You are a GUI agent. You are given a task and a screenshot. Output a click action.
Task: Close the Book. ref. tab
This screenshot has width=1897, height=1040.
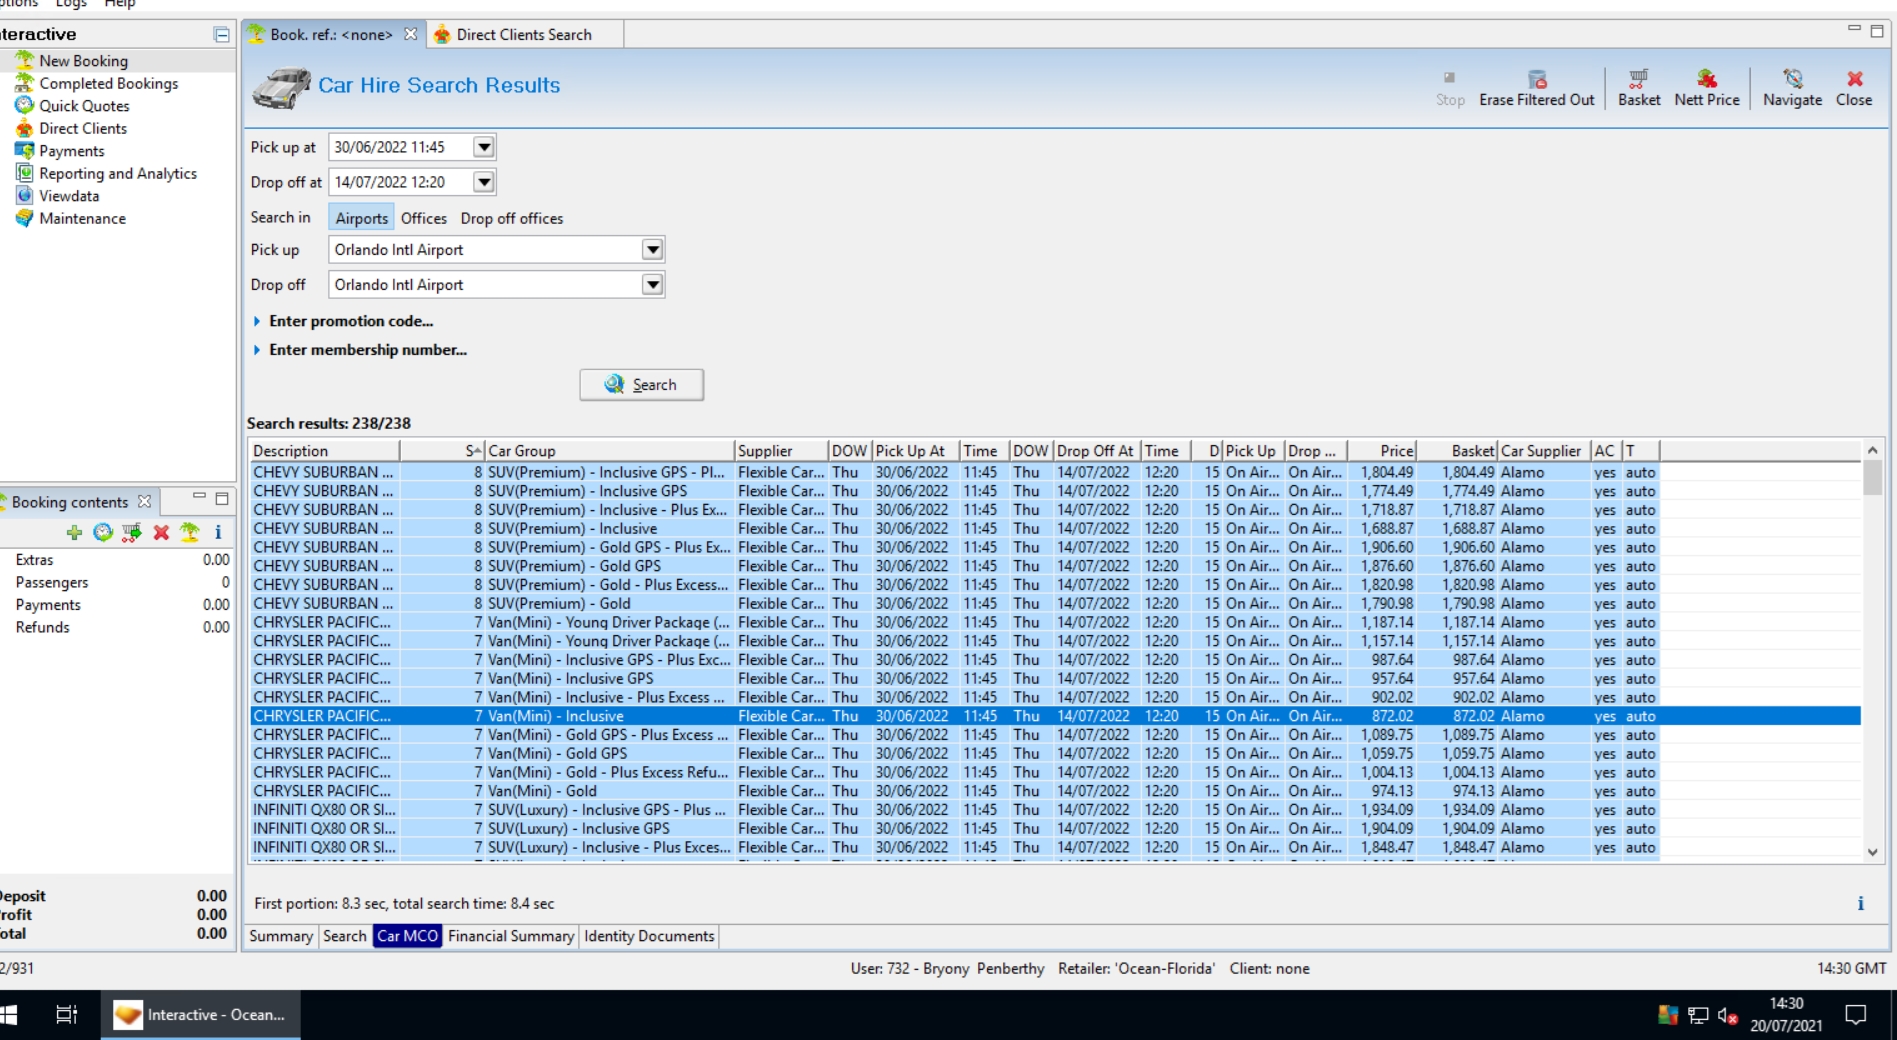click(410, 34)
